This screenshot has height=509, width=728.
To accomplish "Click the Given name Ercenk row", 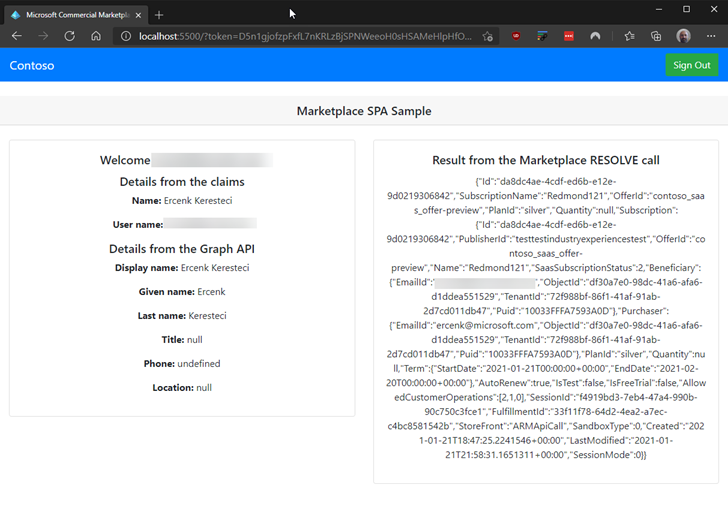I will [182, 292].
